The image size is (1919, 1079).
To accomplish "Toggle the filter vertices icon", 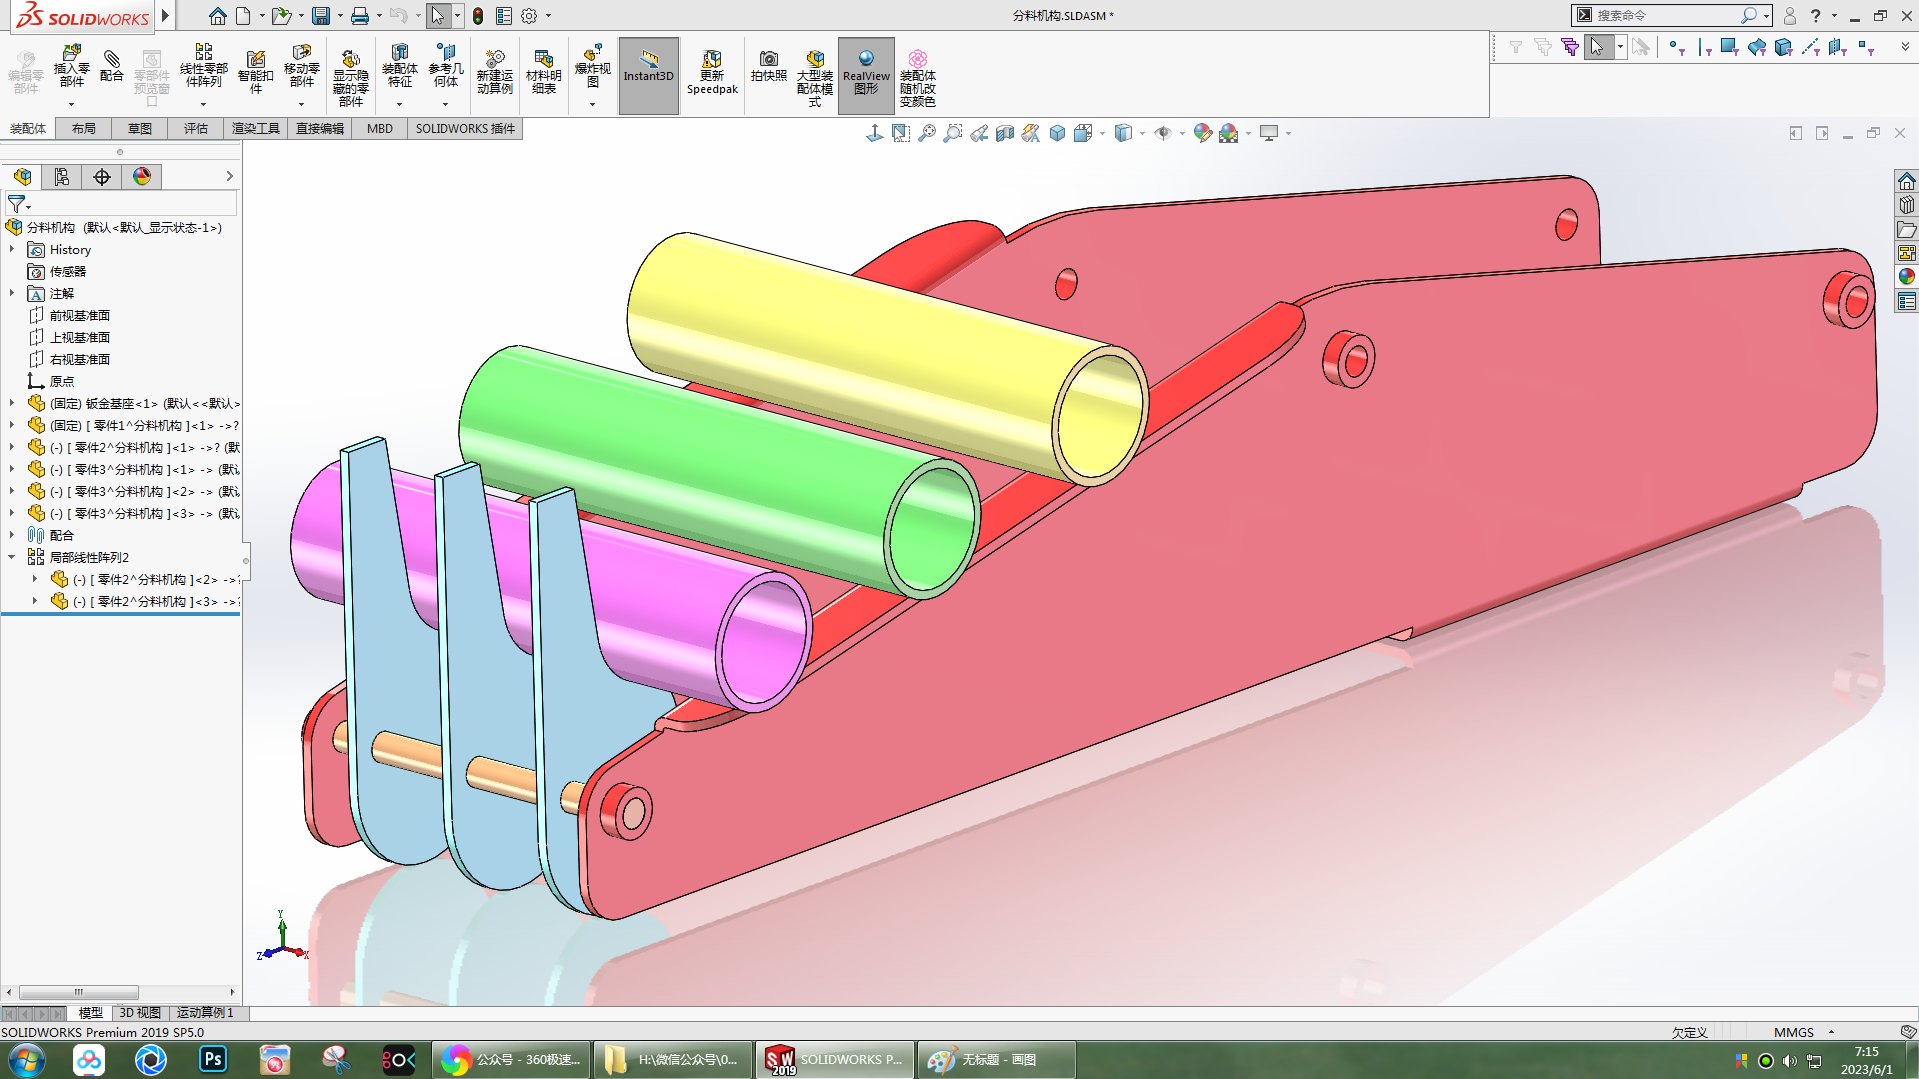I will 1677,47.
